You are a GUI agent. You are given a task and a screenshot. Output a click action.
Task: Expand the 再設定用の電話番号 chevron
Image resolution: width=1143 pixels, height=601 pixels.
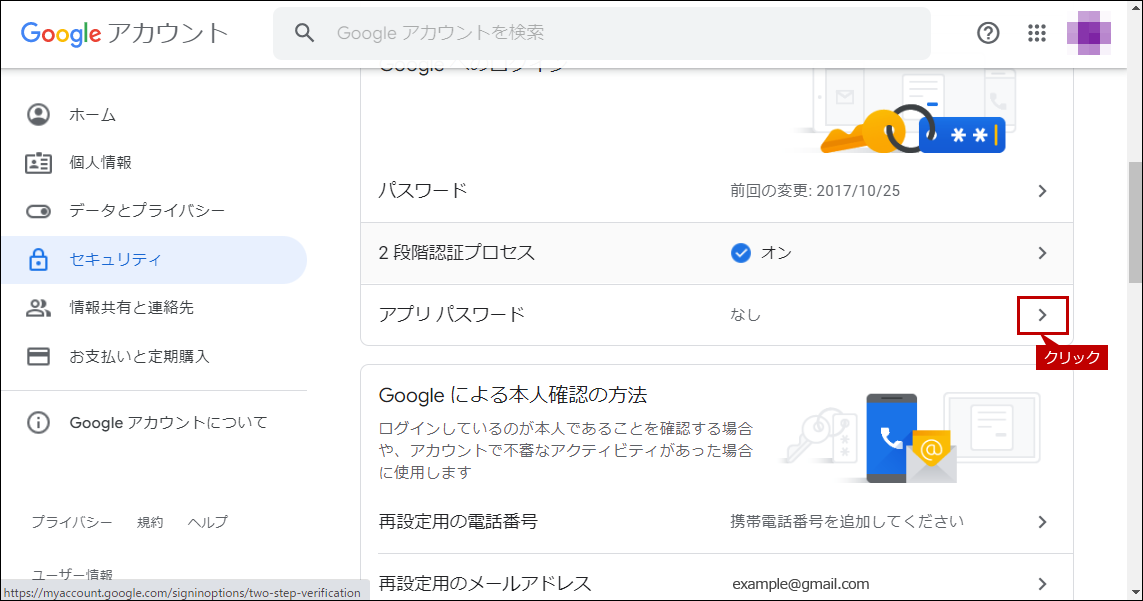[1042, 522]
